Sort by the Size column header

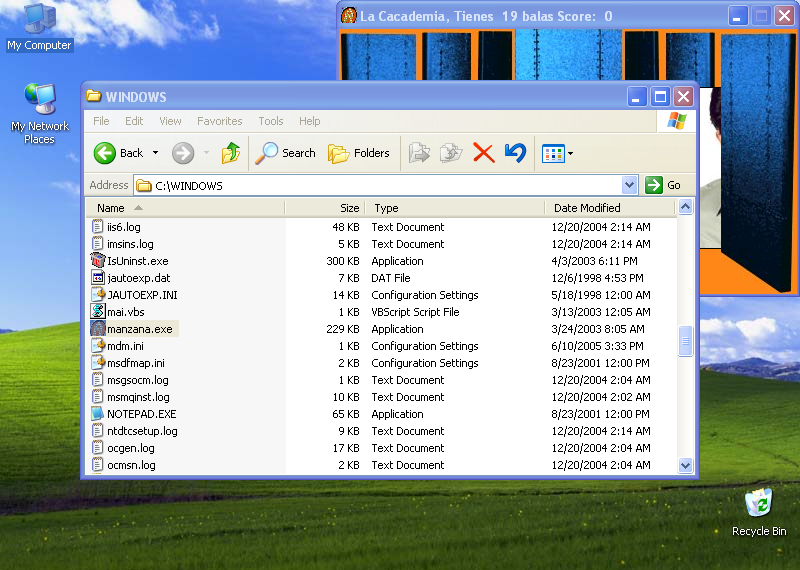point(325,208)
